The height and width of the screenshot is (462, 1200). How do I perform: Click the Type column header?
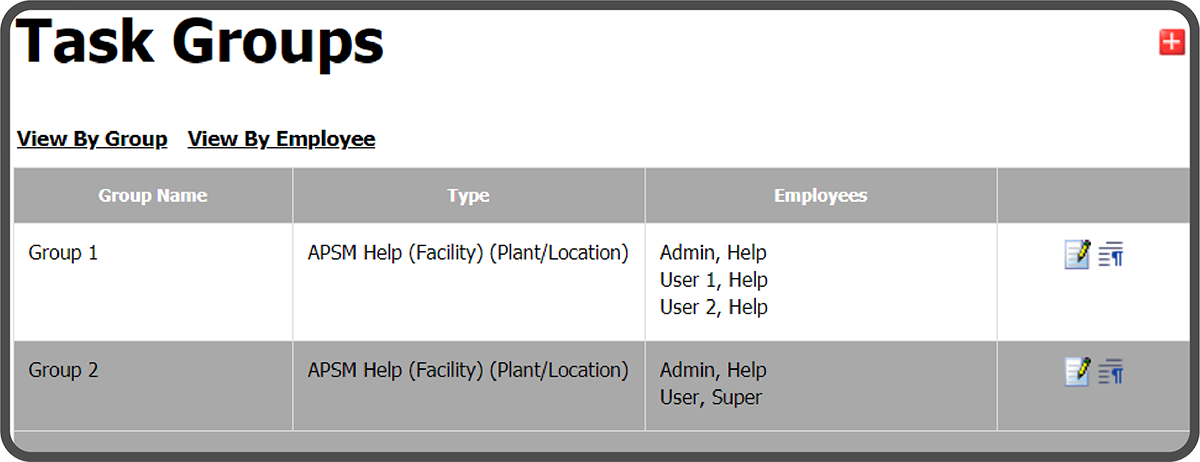click(469, 195)
